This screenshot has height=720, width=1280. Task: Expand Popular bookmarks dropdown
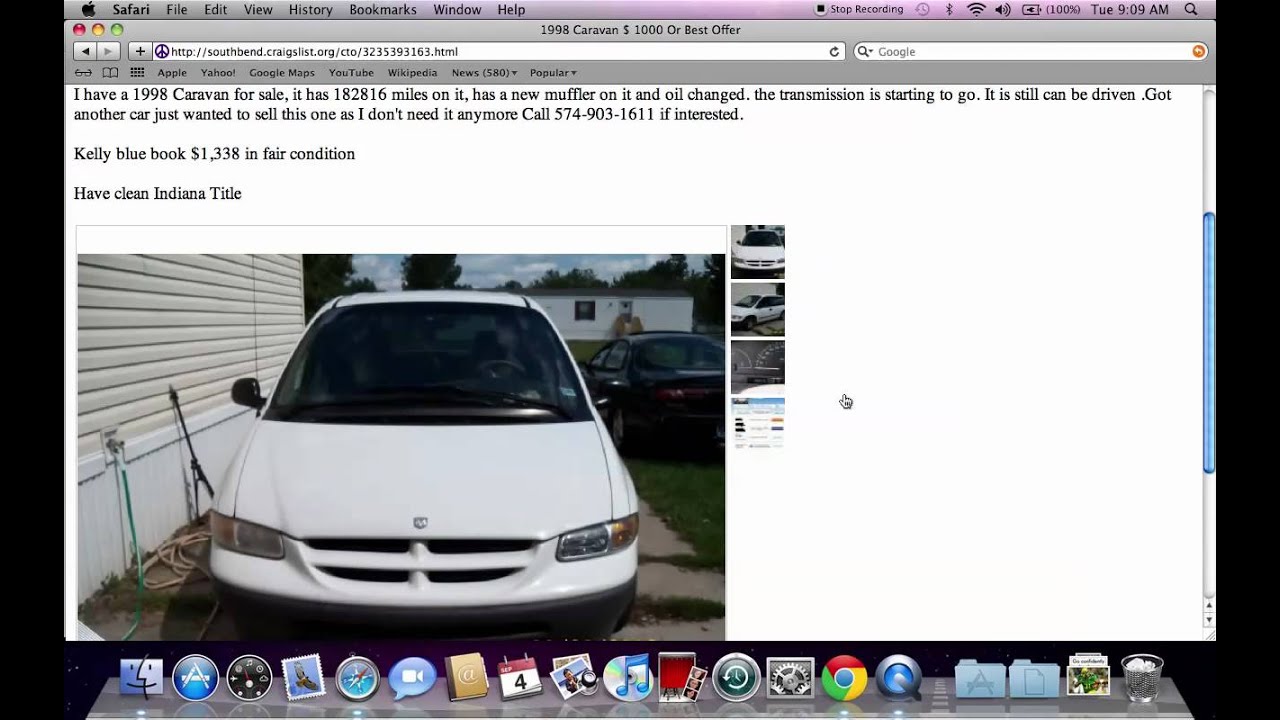click(x=553, y=73)
